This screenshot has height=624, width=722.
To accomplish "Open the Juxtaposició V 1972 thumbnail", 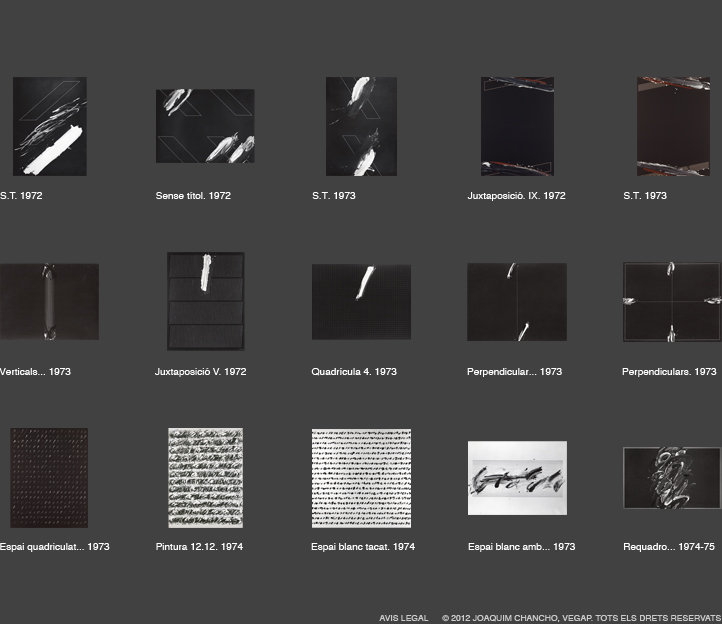I will coord(205,301).
